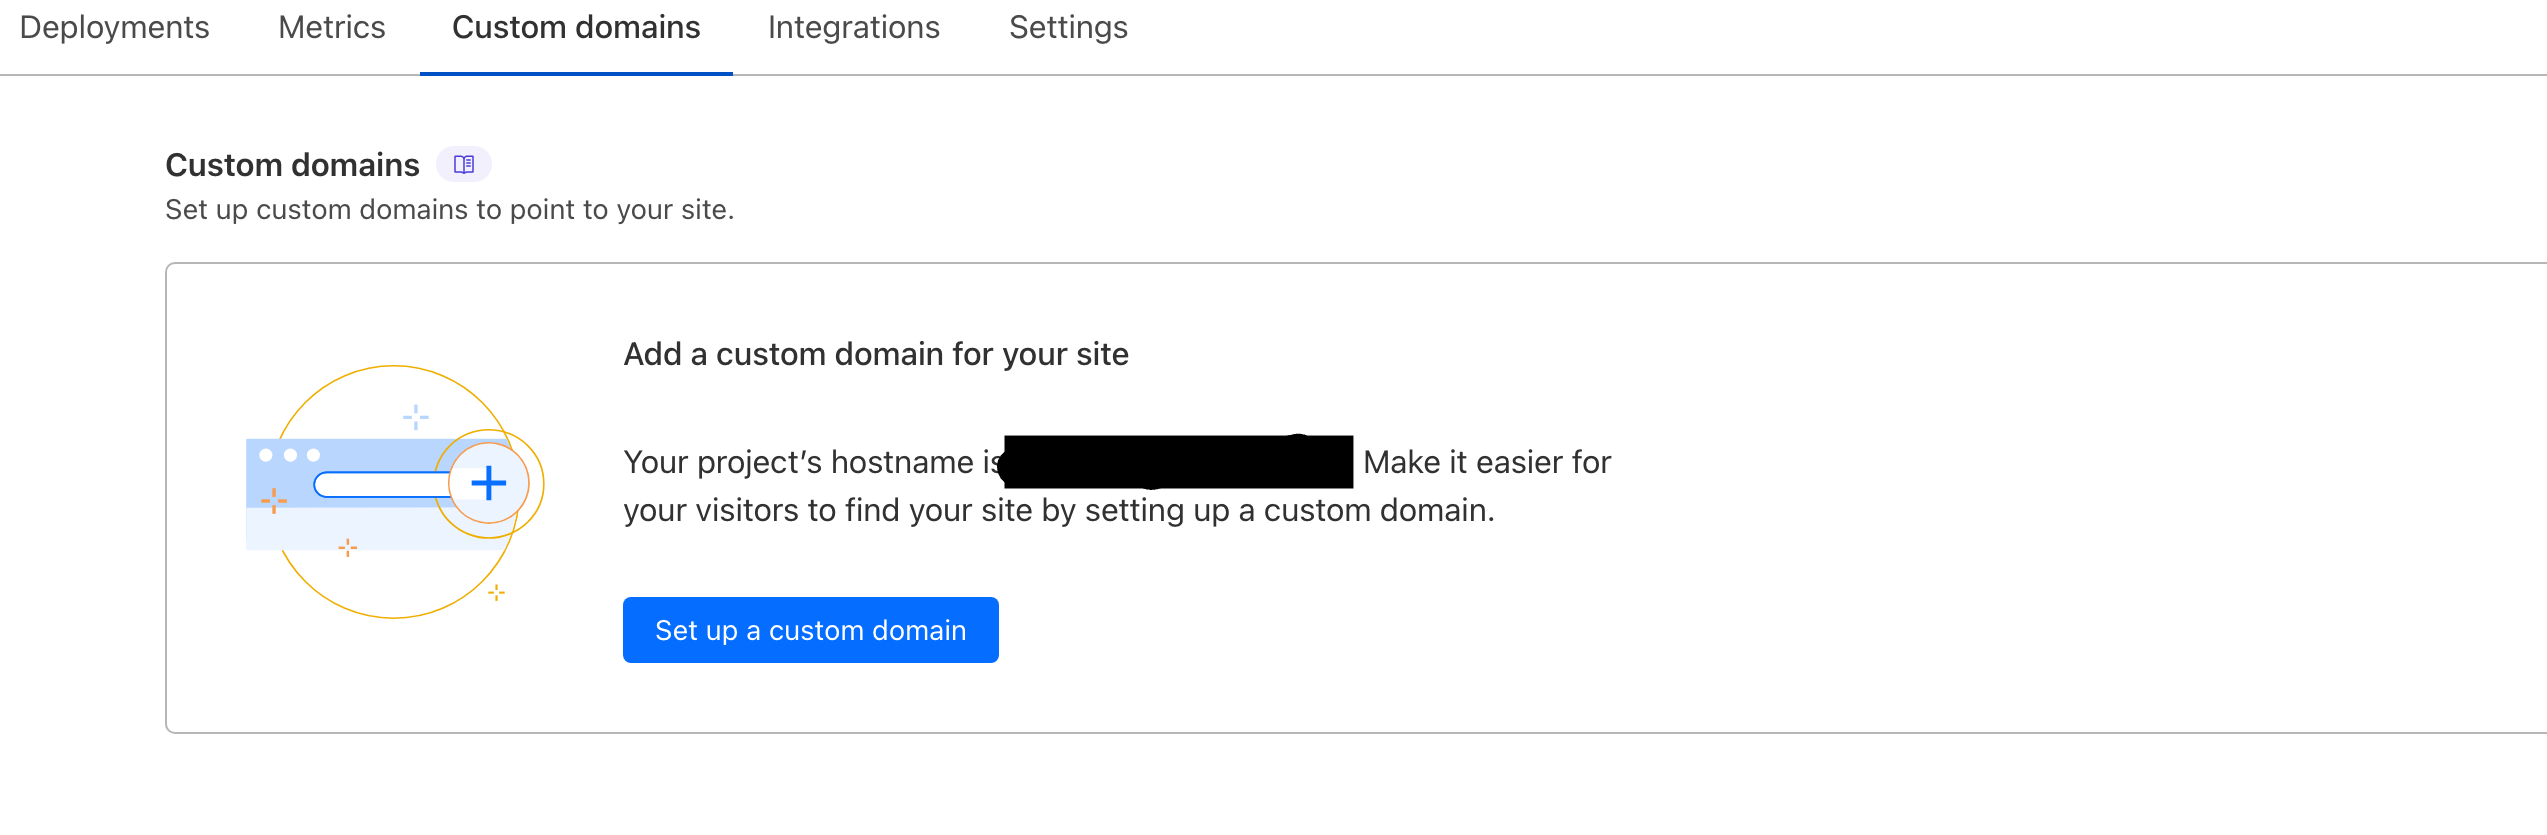Click the light blue sparkle above the browser graphic

click(415, 417)
